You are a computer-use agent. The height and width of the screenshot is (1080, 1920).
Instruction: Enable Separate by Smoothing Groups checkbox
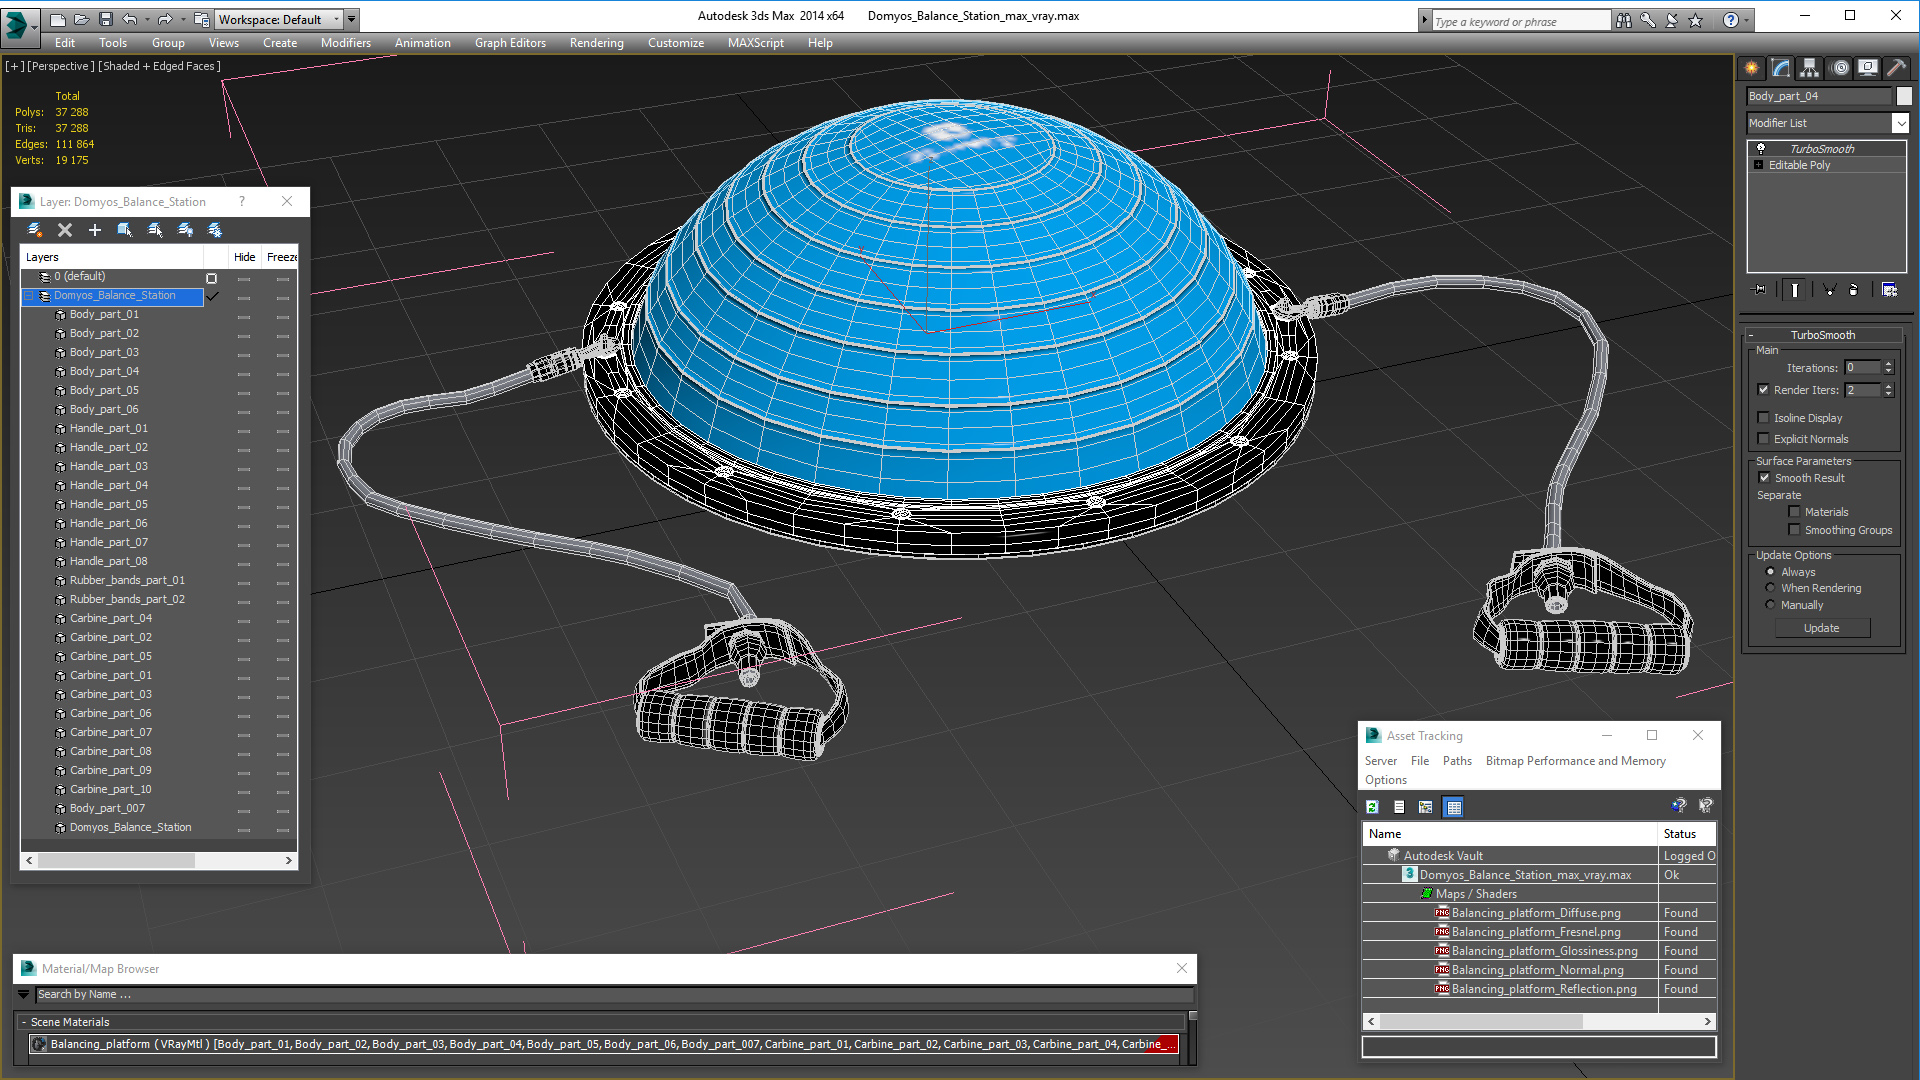click(x=1794, y=530)
